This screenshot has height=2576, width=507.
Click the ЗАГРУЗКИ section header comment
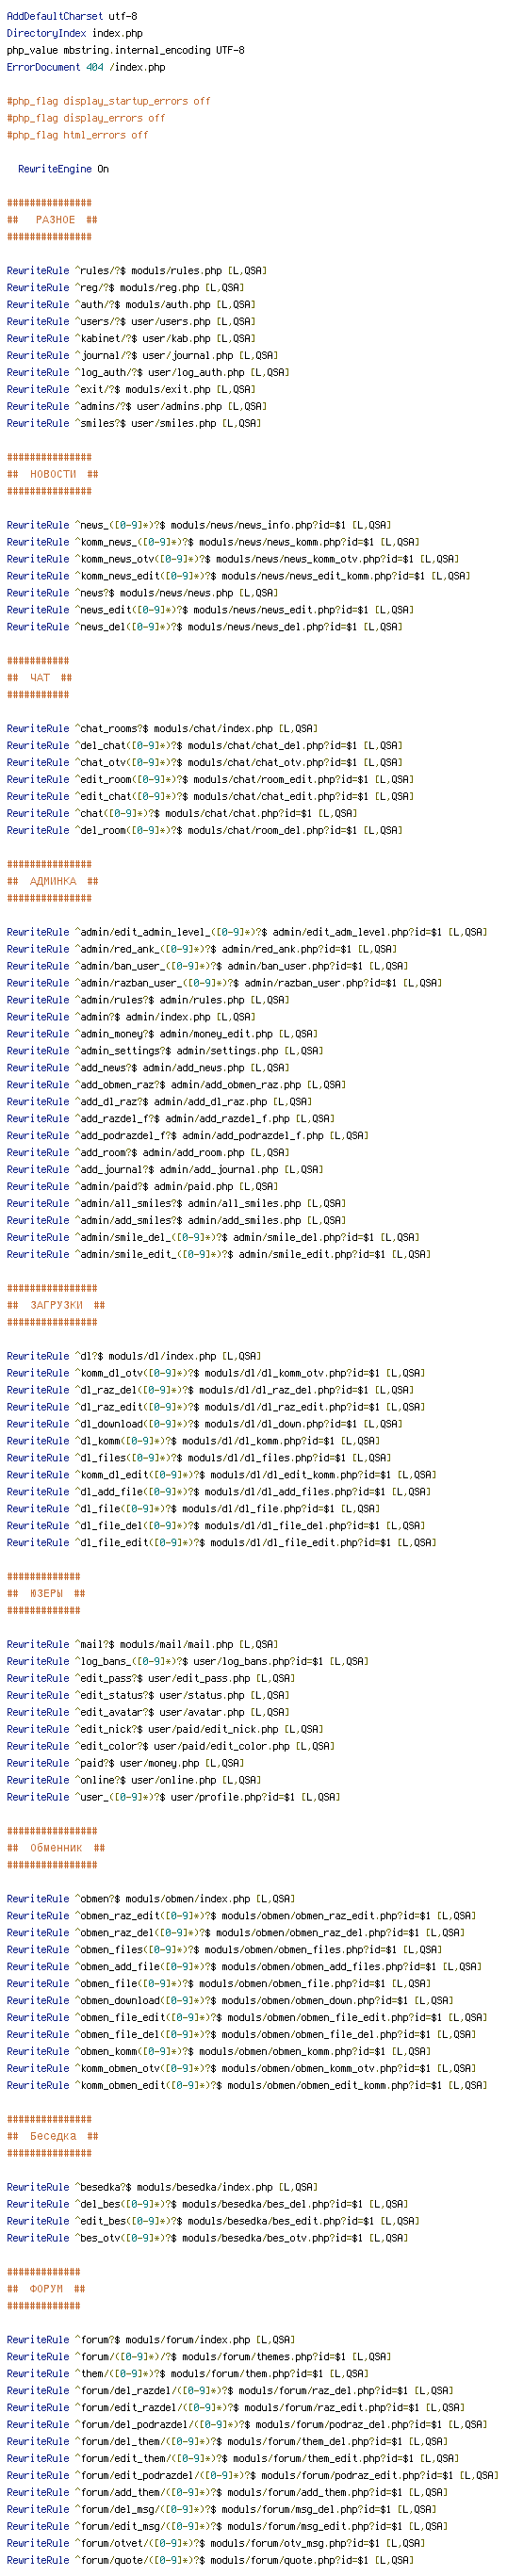55,1305
